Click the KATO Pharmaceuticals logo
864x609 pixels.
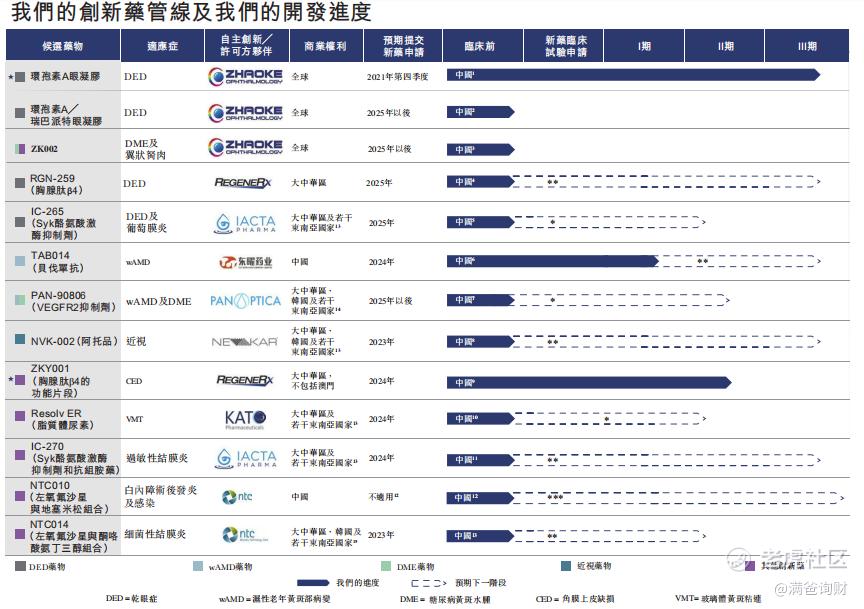point(245,419)
